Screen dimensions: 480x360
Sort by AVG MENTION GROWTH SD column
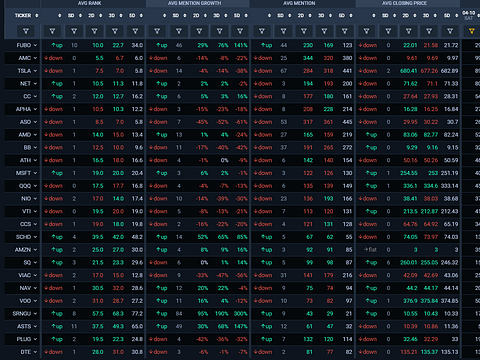click(x=185, y=16)
